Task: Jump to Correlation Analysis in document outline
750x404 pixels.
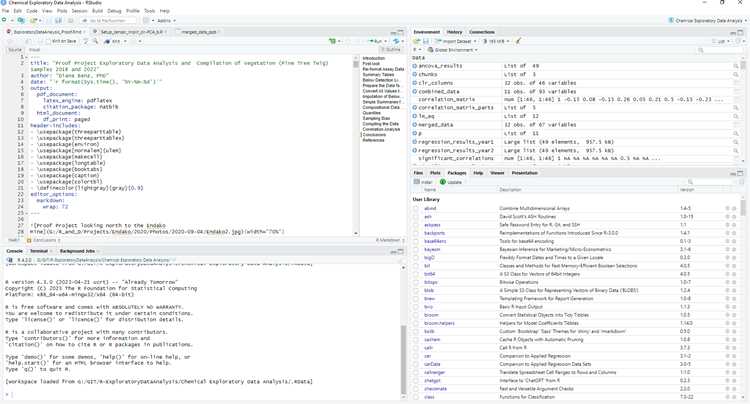Action: click(x=381, y=129)
